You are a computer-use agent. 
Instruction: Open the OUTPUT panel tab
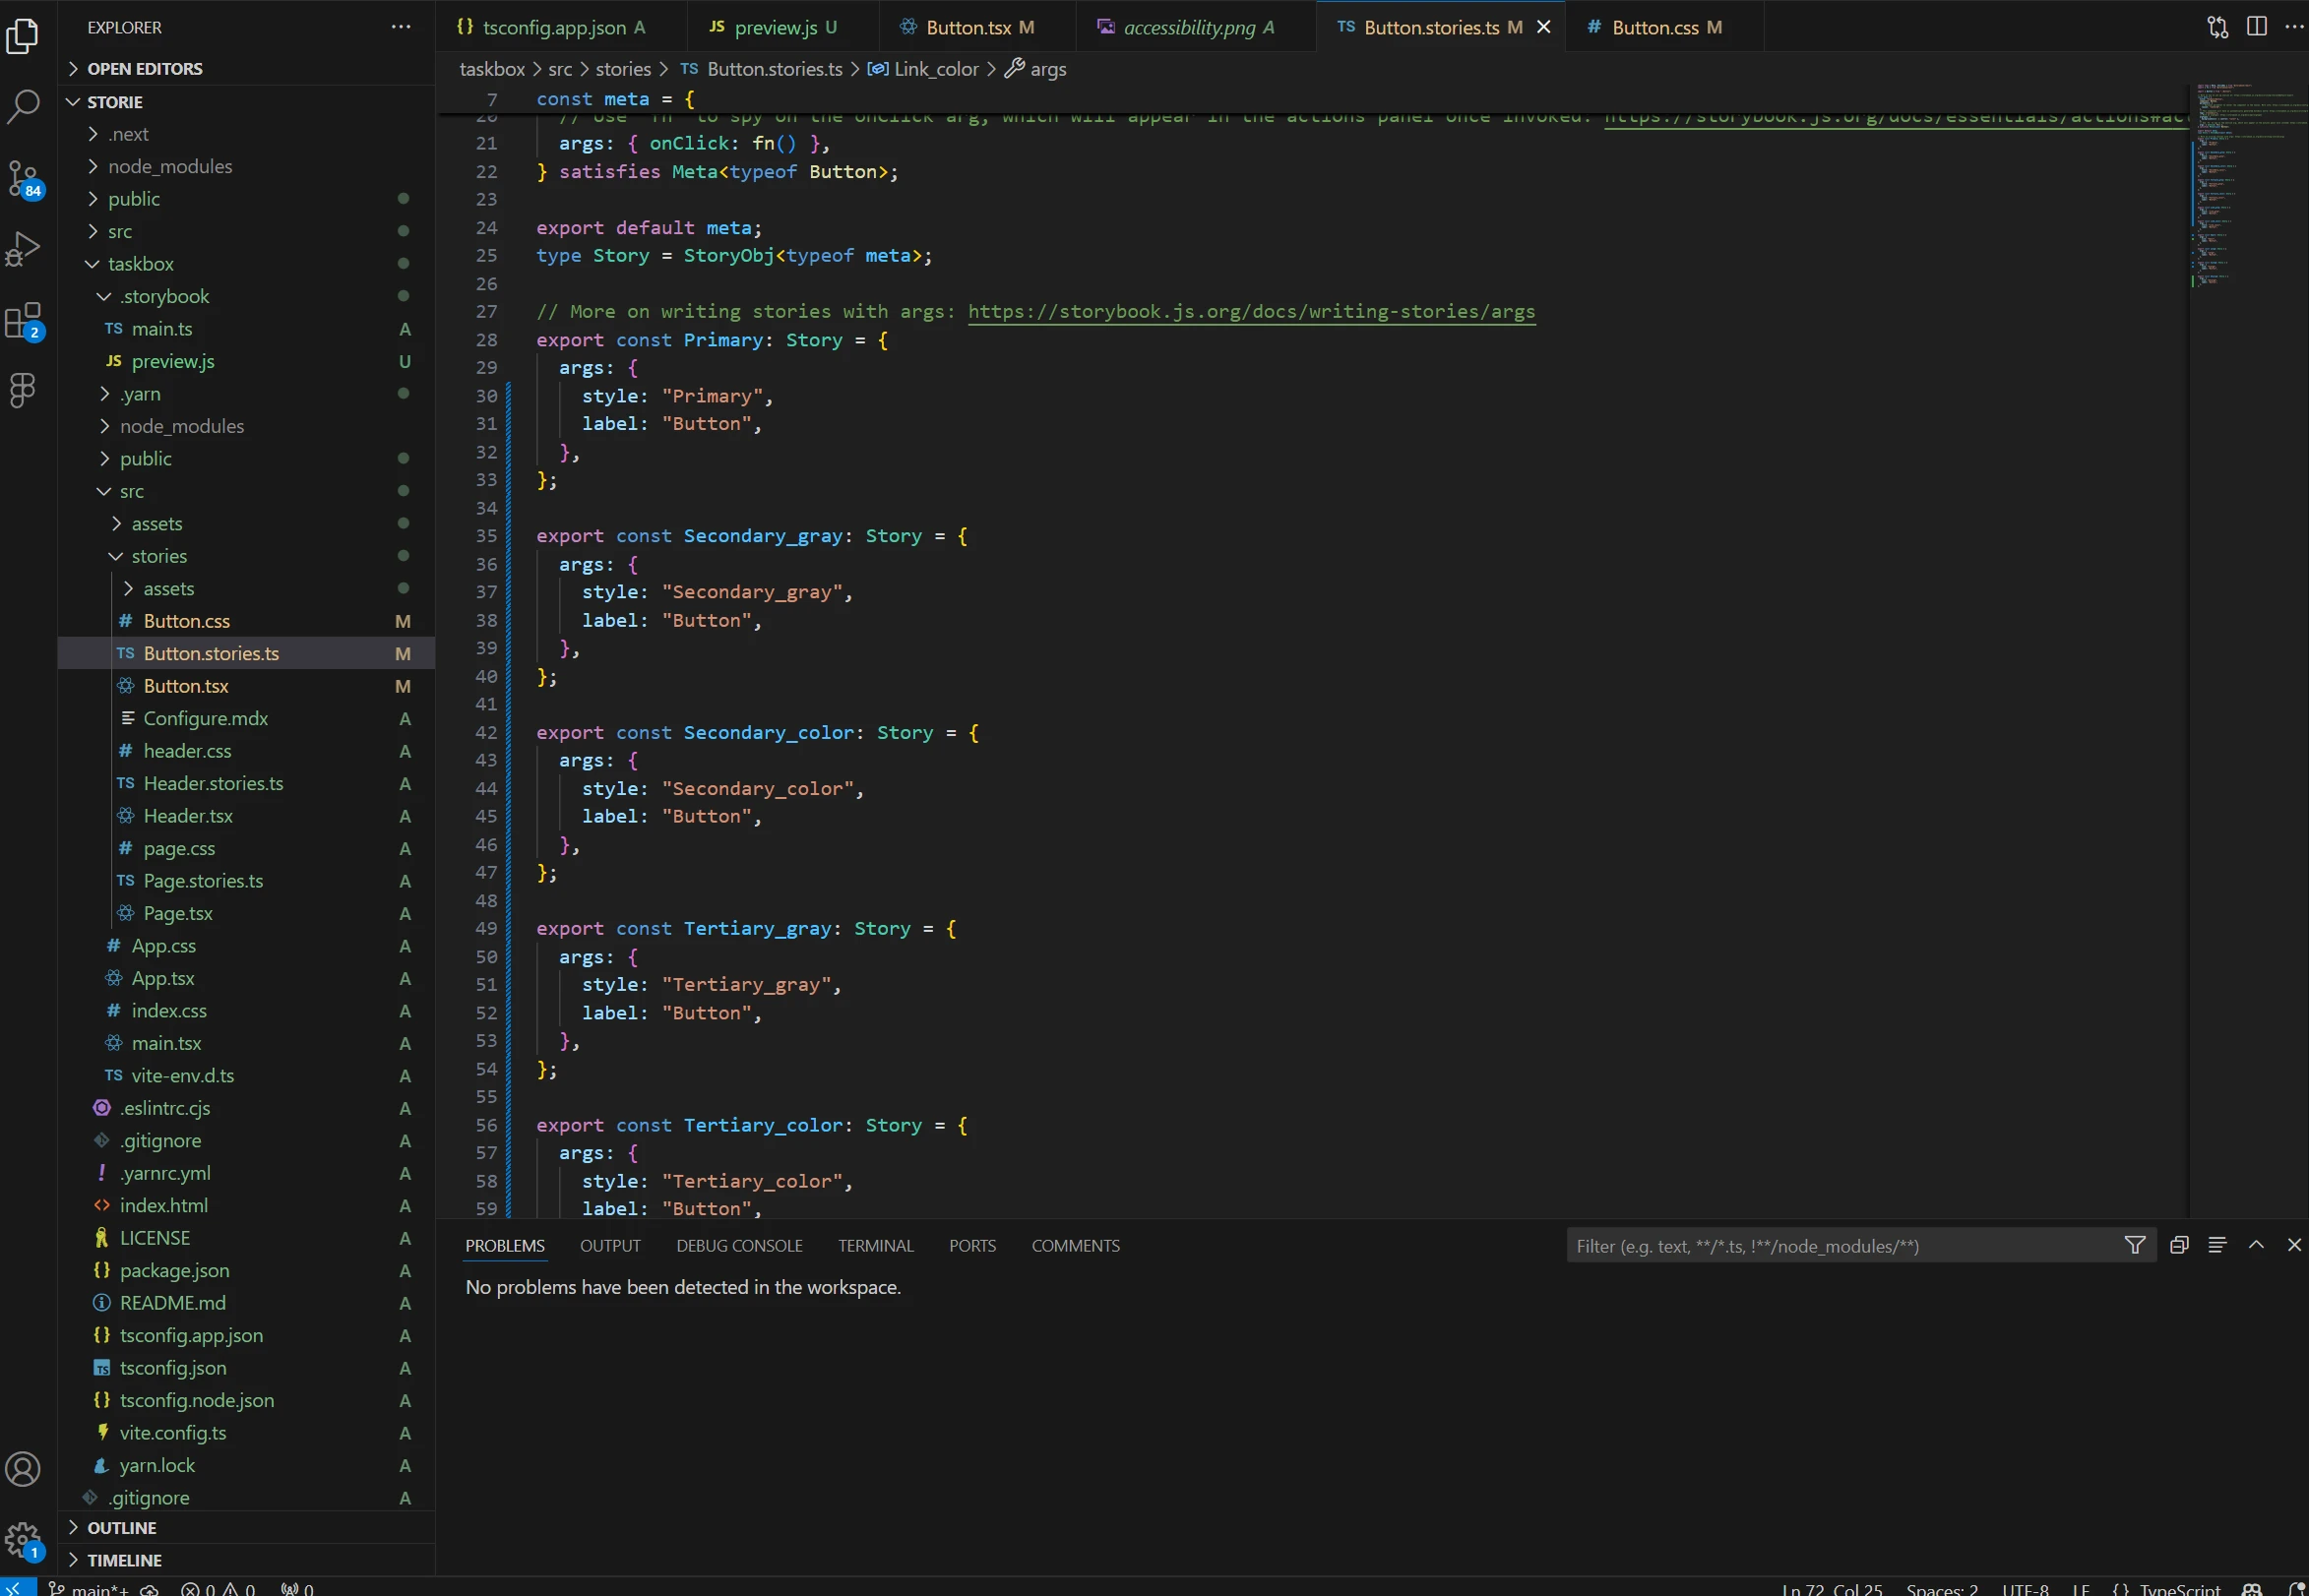tap(610, 1245)
